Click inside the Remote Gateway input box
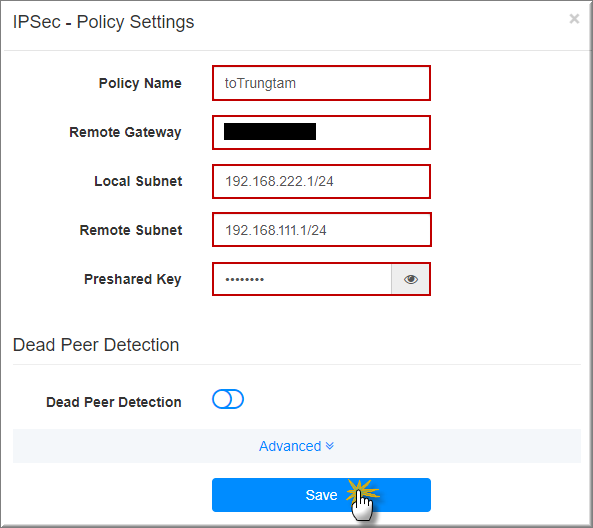593x528 pixels. pos(321,132)
